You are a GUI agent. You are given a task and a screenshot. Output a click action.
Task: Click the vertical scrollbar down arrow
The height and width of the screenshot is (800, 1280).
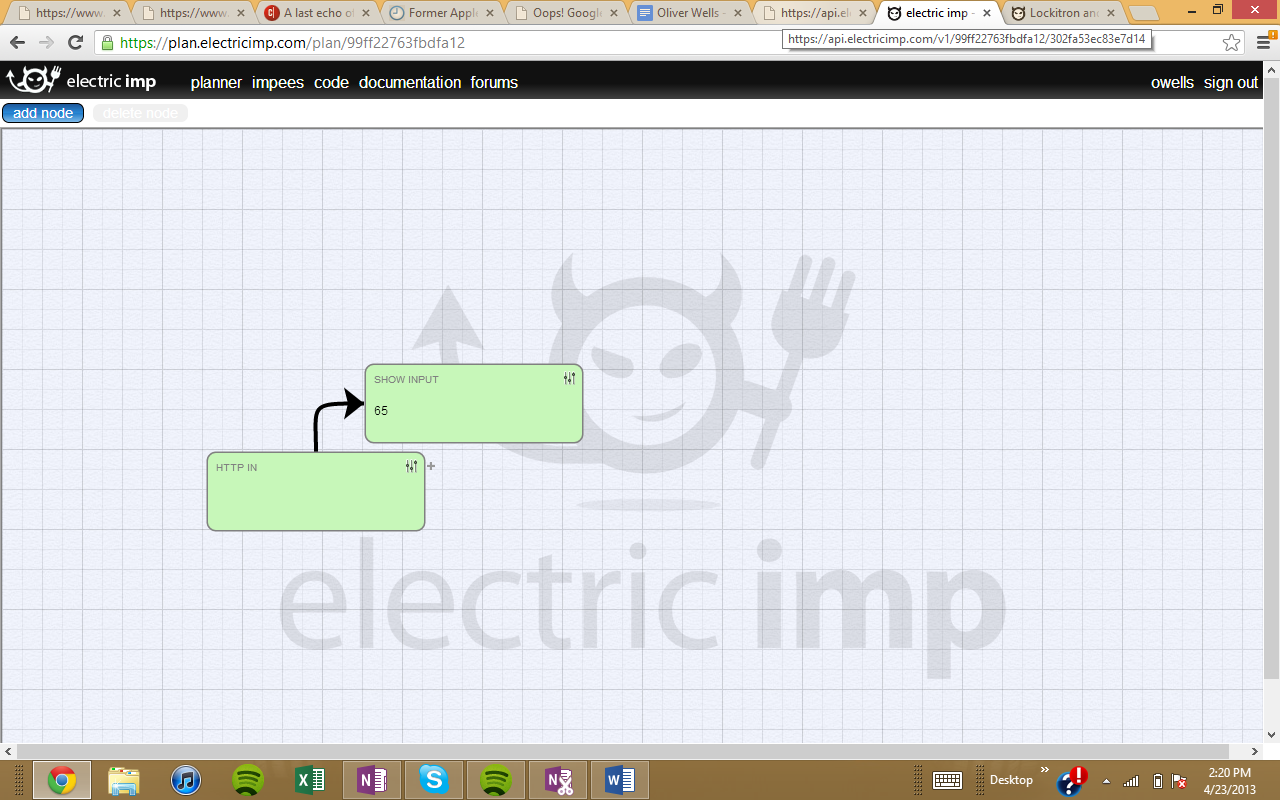pyautogui.click(x=1272, y=736)
